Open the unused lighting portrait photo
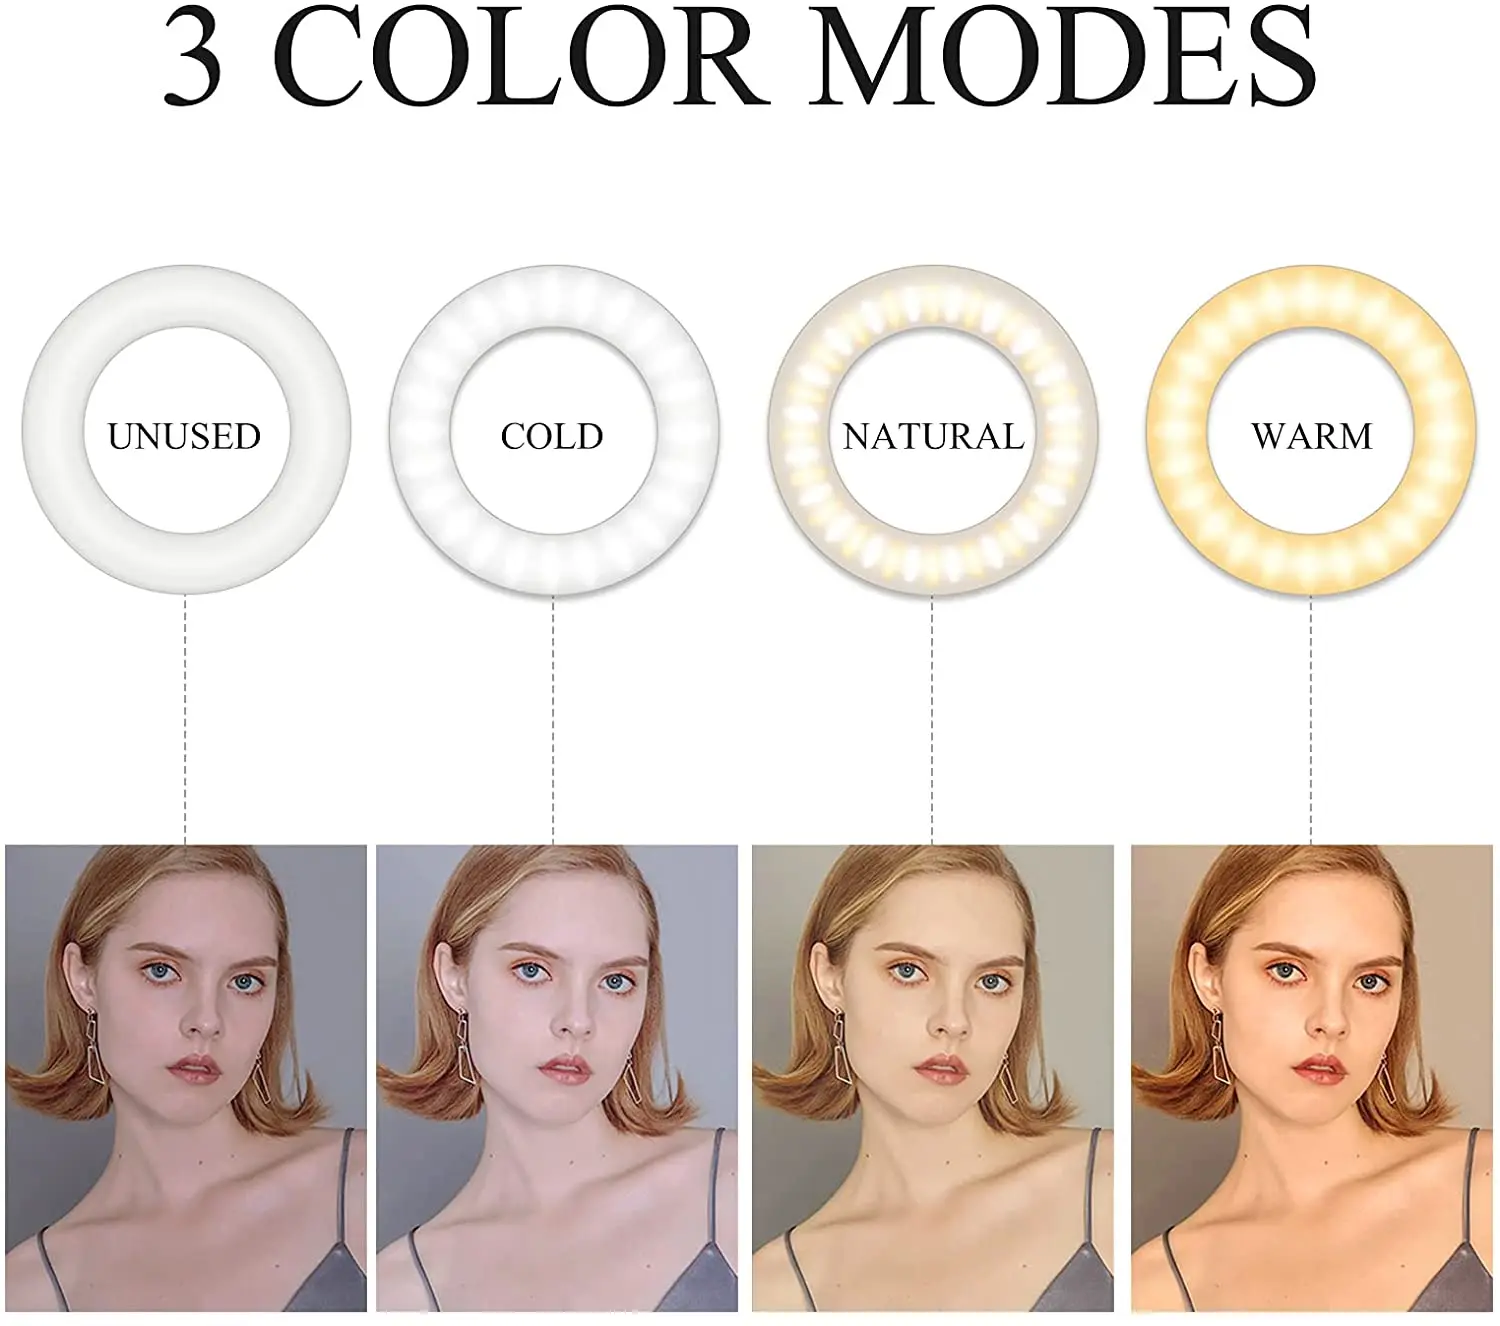 pyautogui.click(x=187, y=1079)
